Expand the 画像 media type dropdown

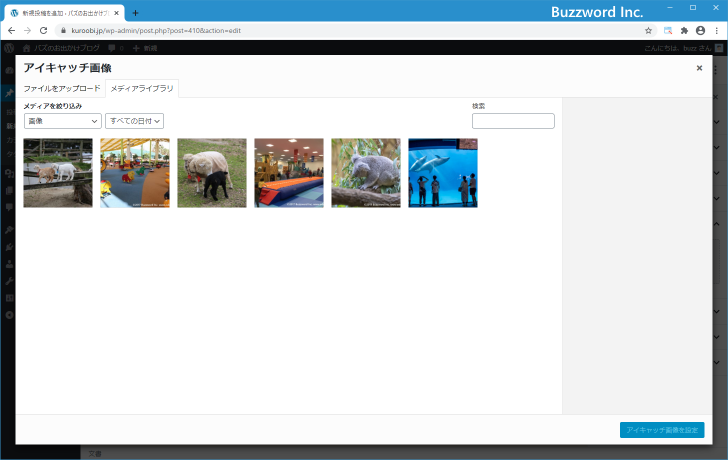[63, 120]
